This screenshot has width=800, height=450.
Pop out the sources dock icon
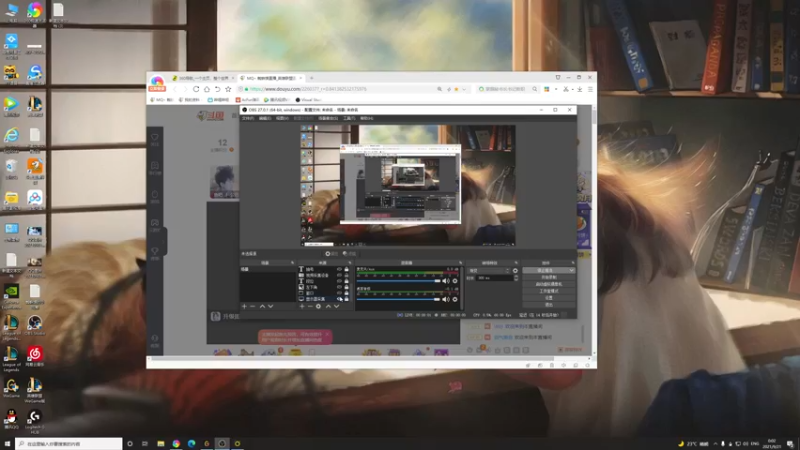(x=350, y=263)
